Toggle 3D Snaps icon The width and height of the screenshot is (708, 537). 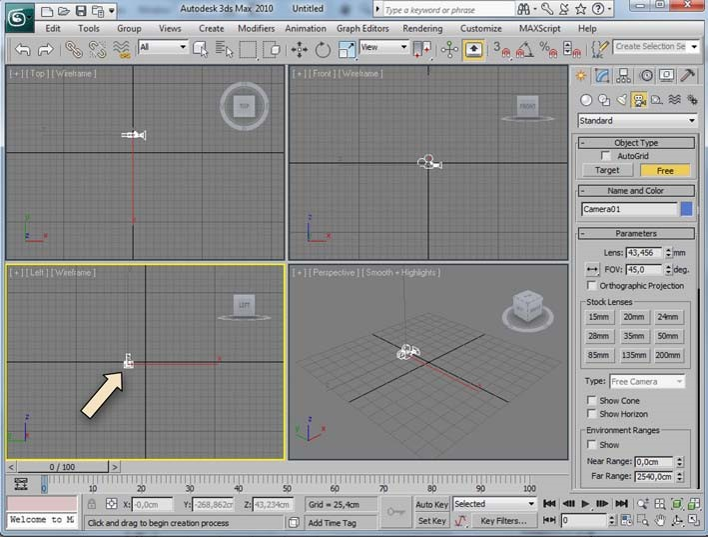coord(500,49)
